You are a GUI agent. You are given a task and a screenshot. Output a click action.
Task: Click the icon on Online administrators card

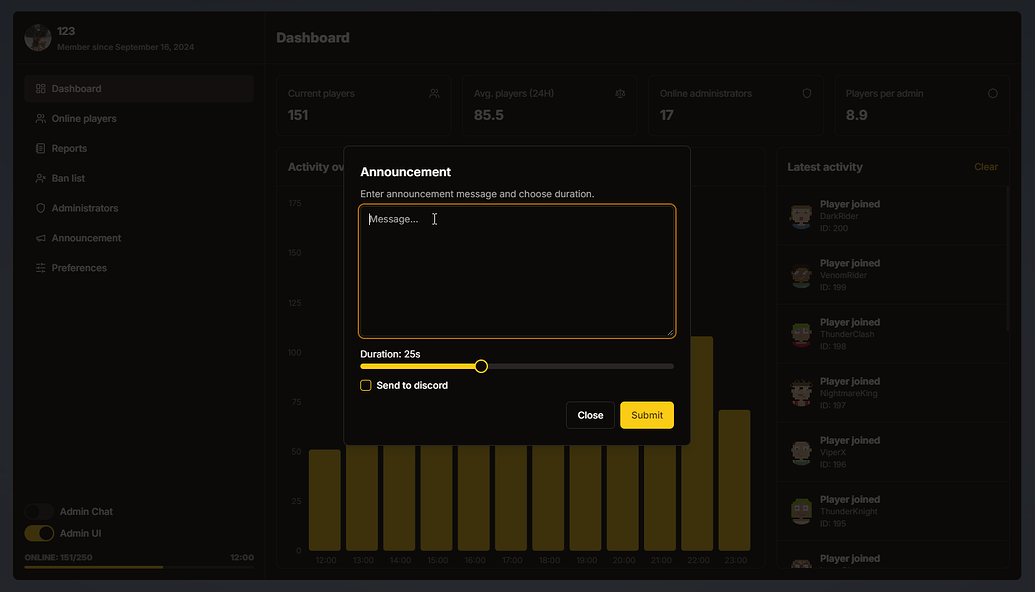(x=806, y=93)
